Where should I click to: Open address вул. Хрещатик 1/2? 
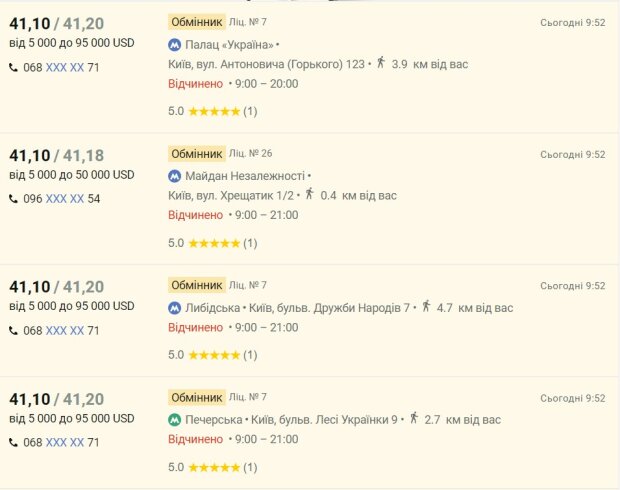(231, 195)
